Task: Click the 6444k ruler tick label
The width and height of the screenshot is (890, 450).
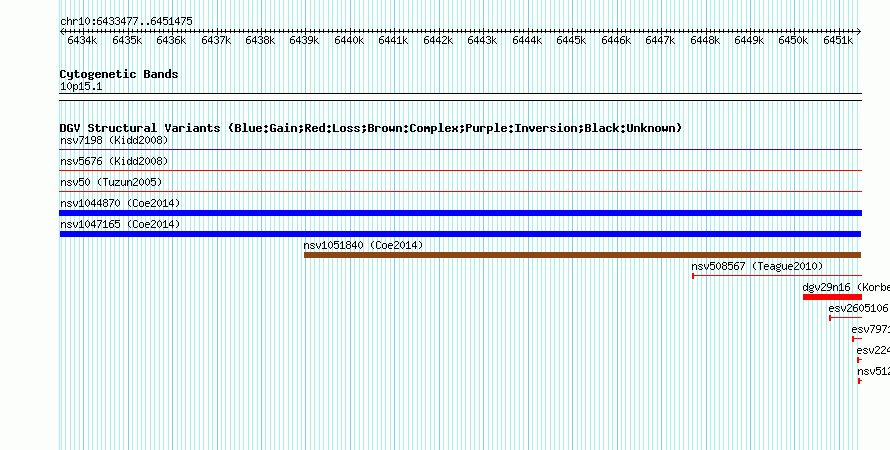Action: [527, 40]
